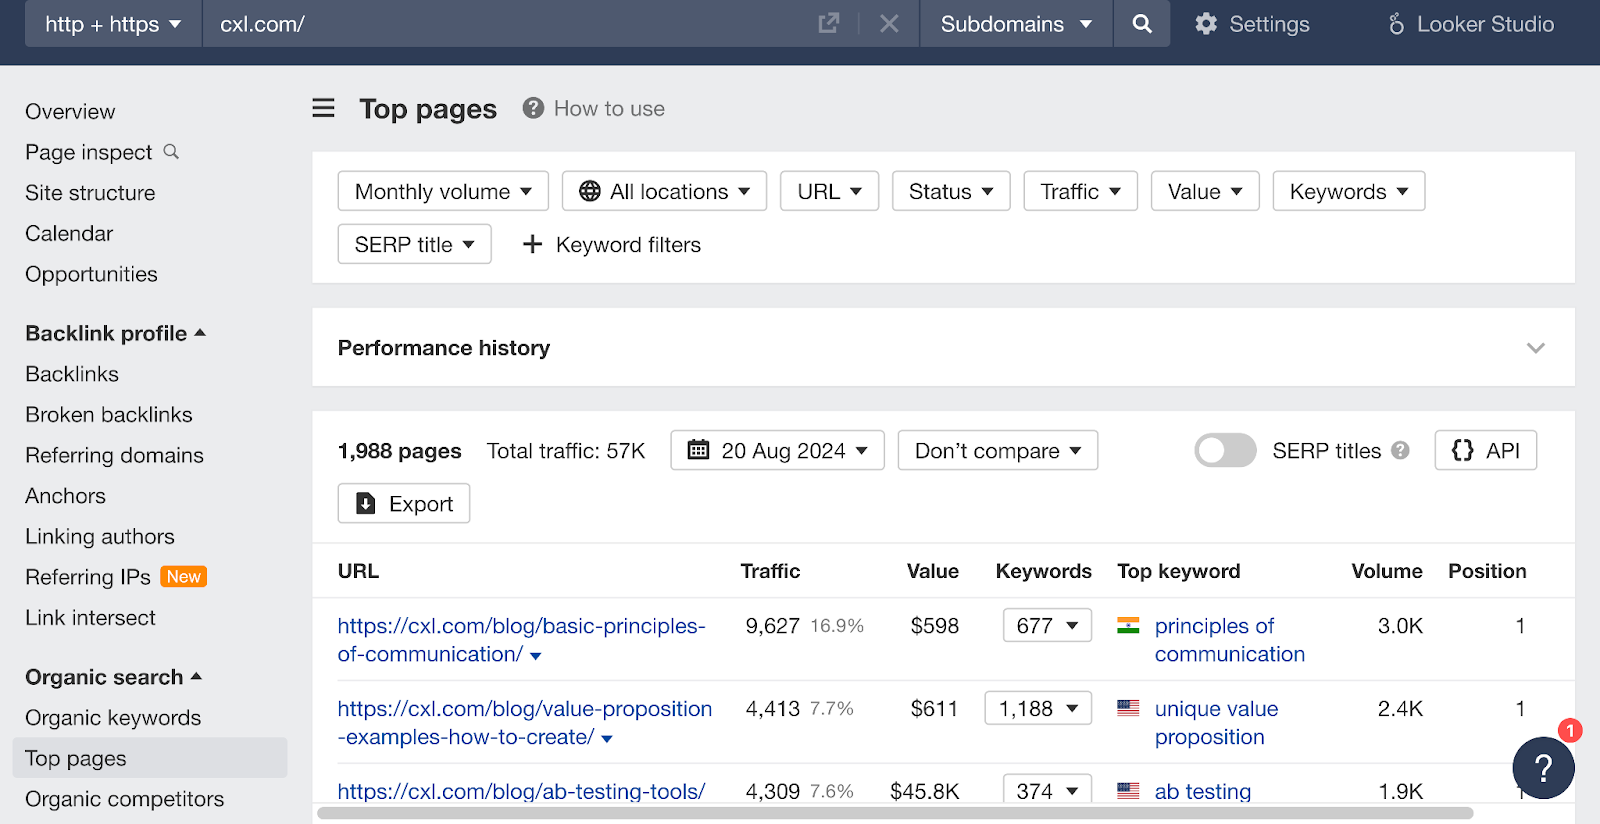
Task: Click the SERP titles help icon
Action: tap(1400, 451)
